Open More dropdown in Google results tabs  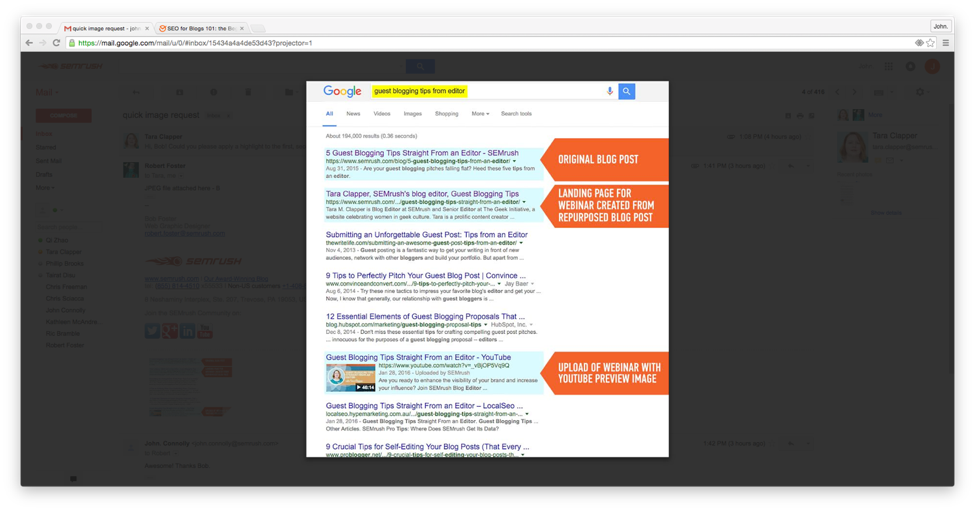click(x=480, y=114)
